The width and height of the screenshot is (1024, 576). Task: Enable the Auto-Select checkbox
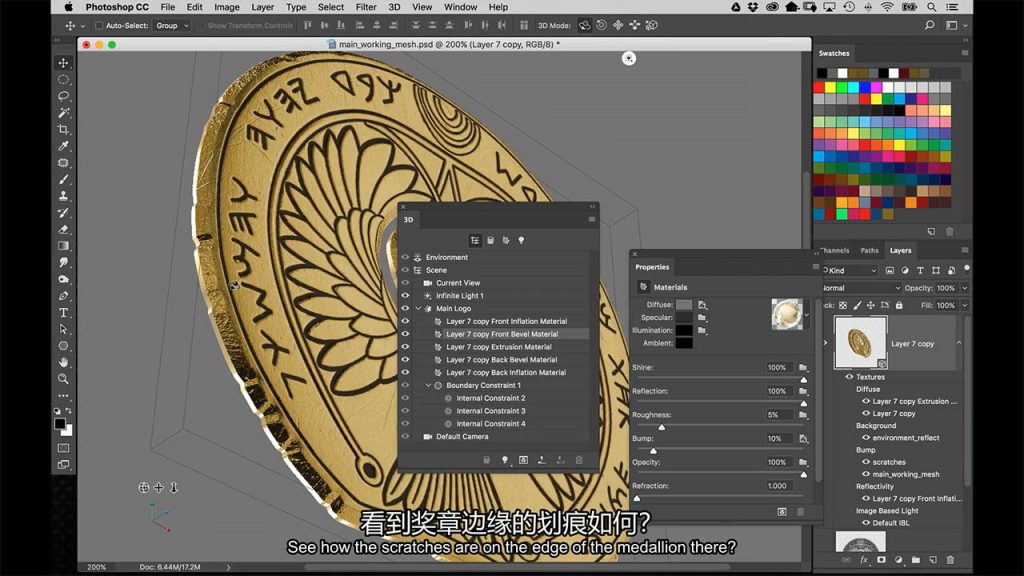click(x=99, y=26)
